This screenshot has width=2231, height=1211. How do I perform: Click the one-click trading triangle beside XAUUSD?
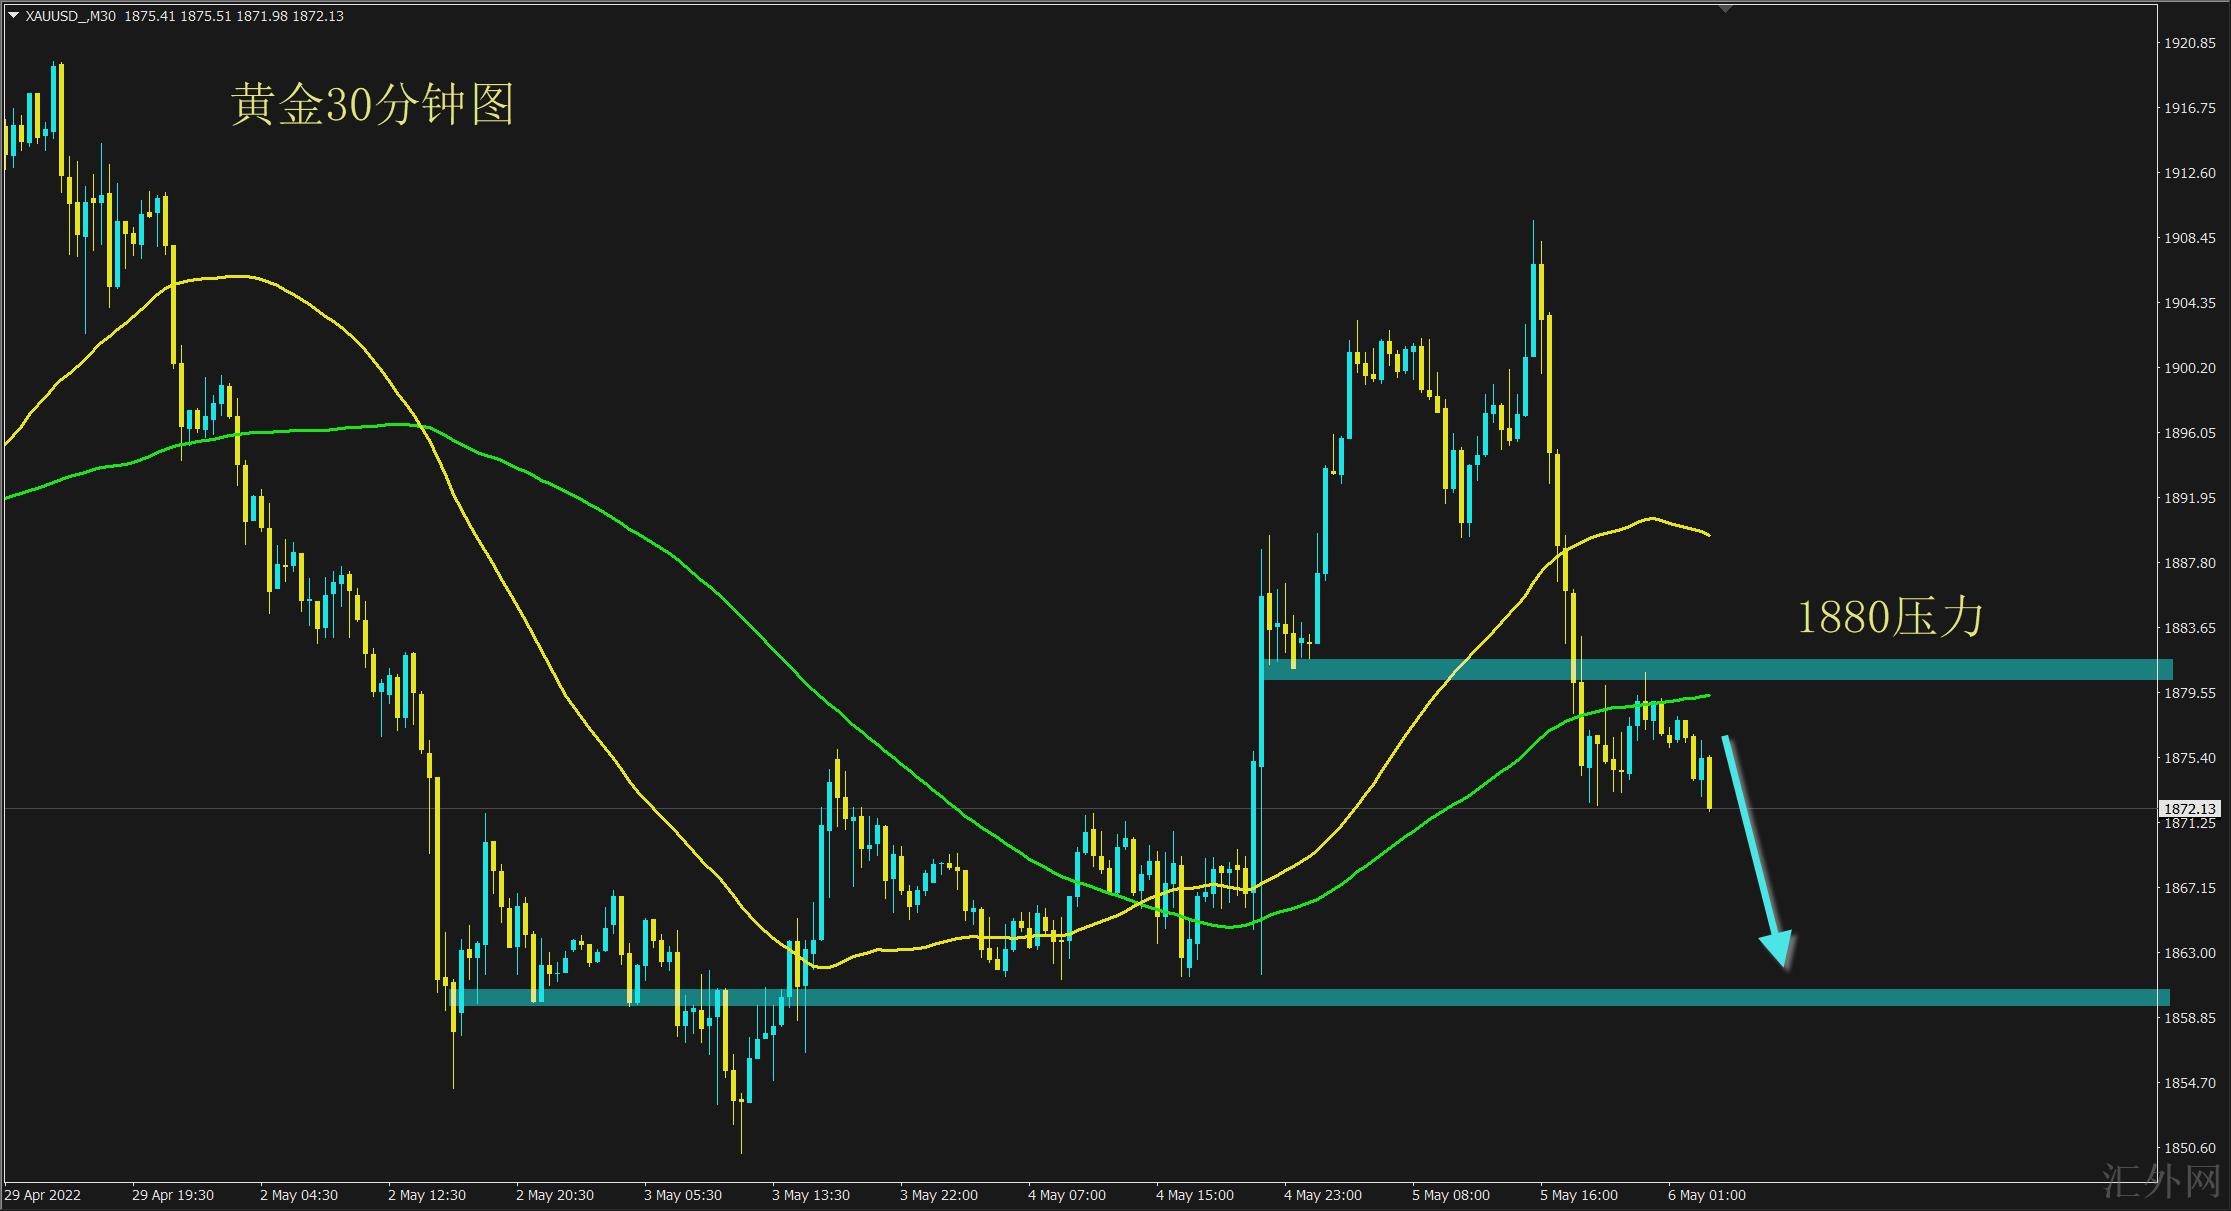[x=12, y=16]
